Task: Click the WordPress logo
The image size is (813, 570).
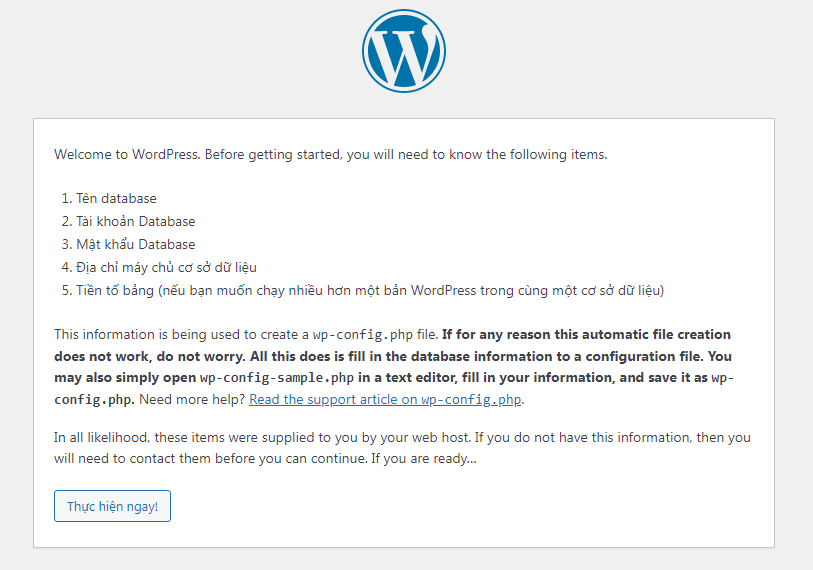Action: point(404,51)
